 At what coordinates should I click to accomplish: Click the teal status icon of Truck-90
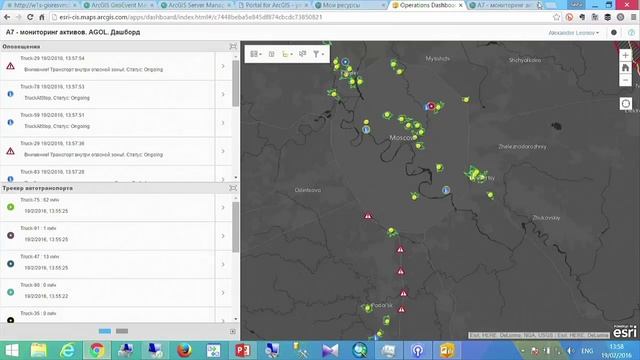pos(11,292)
